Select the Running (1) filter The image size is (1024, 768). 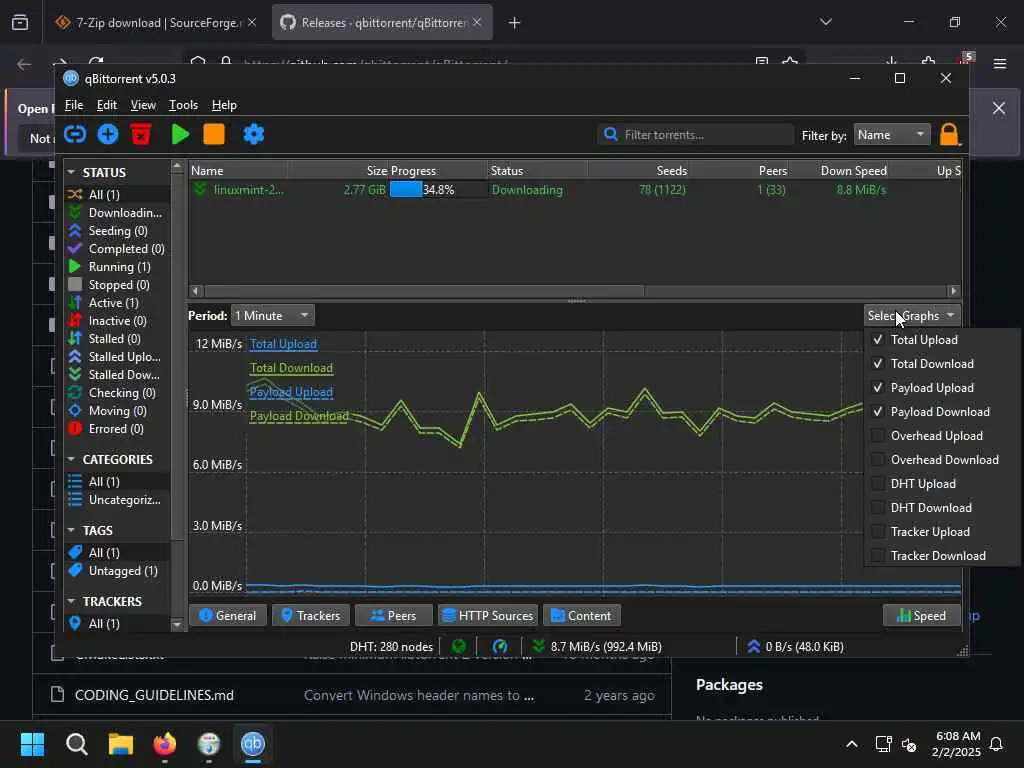pyautogui.click(x=116, y=266)
